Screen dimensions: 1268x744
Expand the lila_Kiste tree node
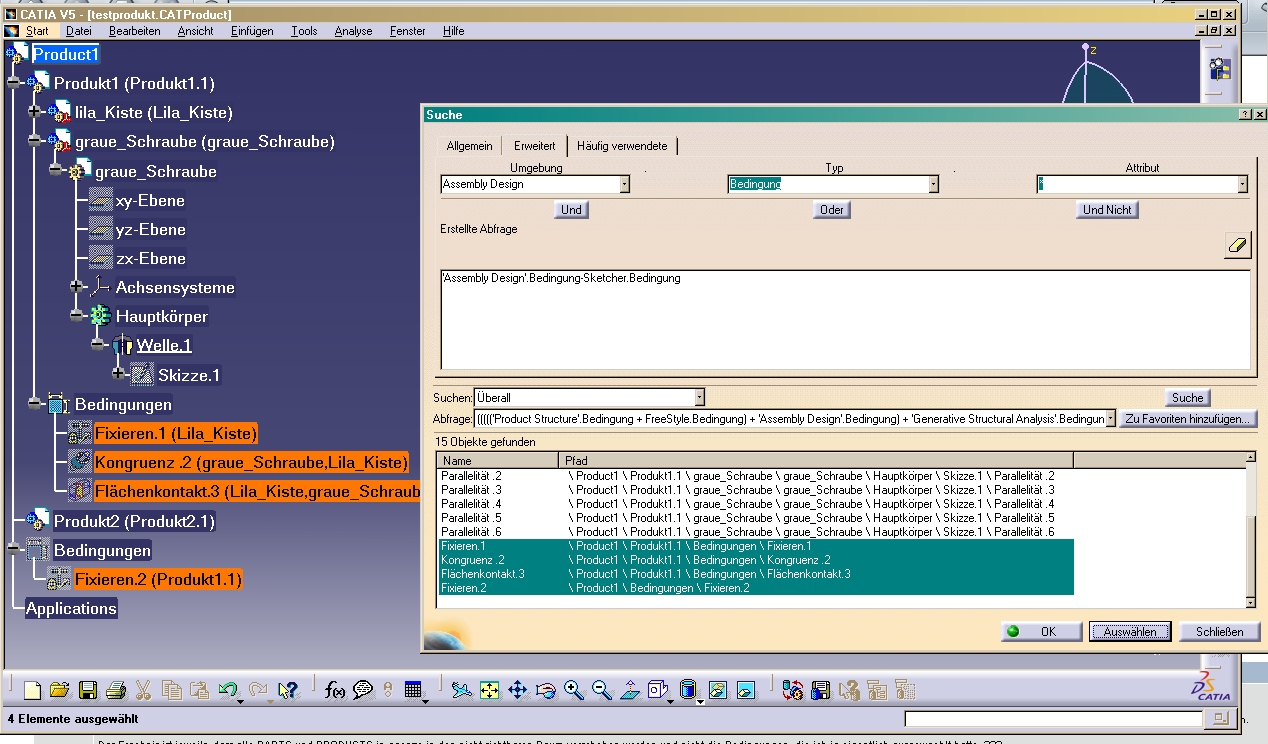coord(35,112)
